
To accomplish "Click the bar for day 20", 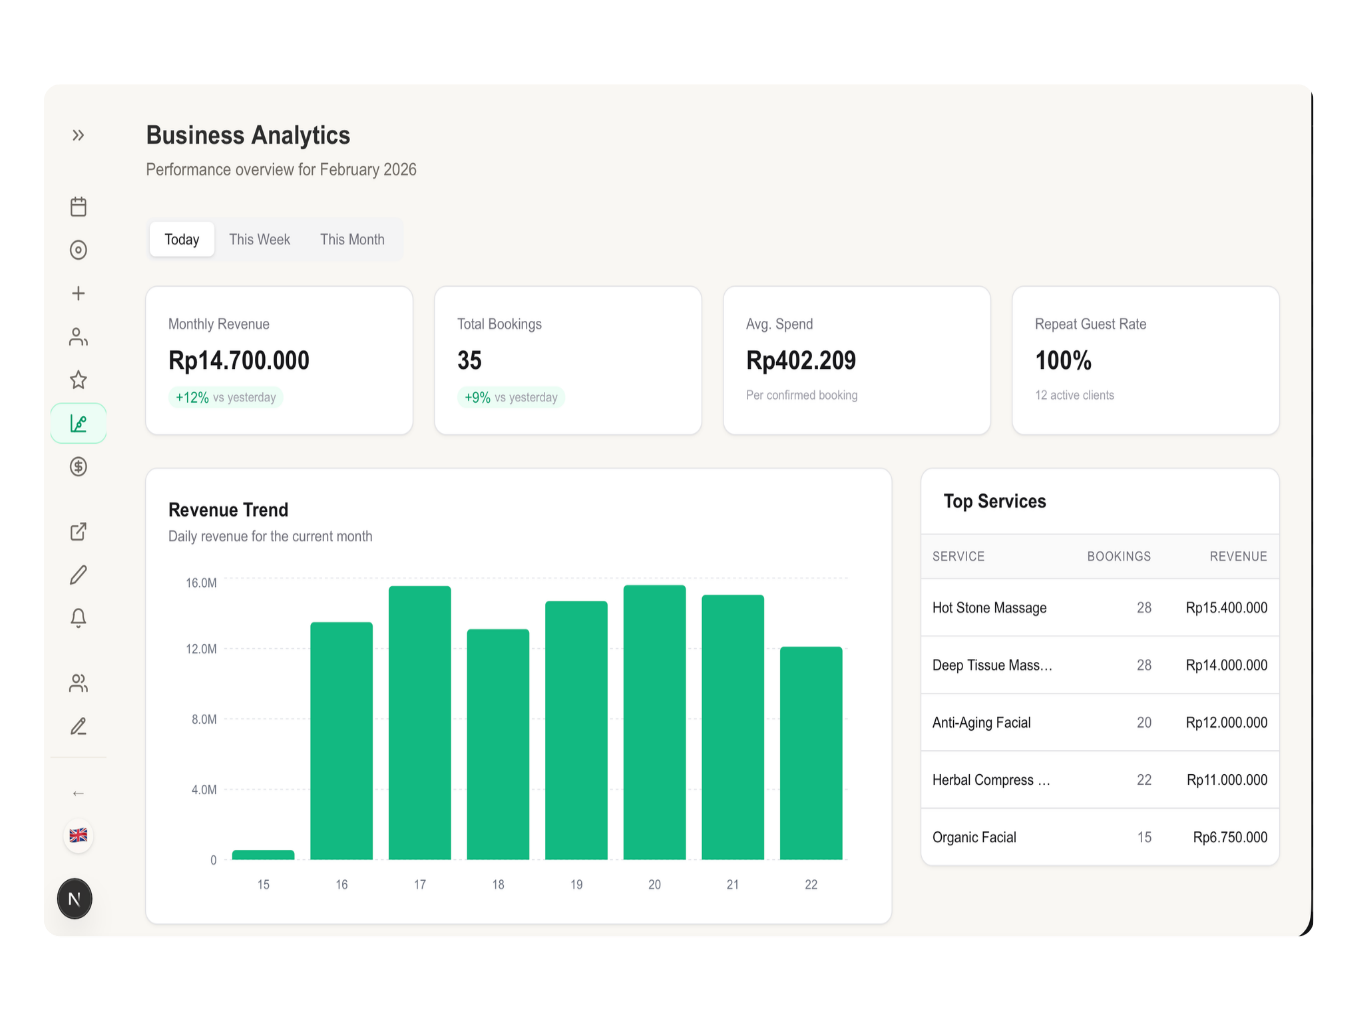I will [654, 722].
